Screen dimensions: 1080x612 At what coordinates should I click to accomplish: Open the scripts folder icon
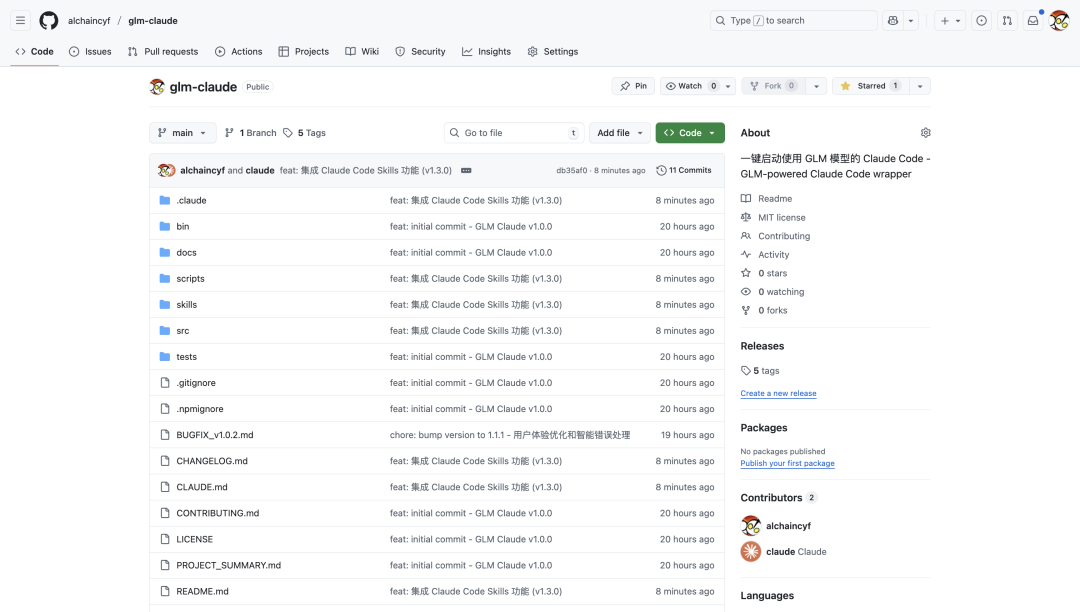click(165, 279)
